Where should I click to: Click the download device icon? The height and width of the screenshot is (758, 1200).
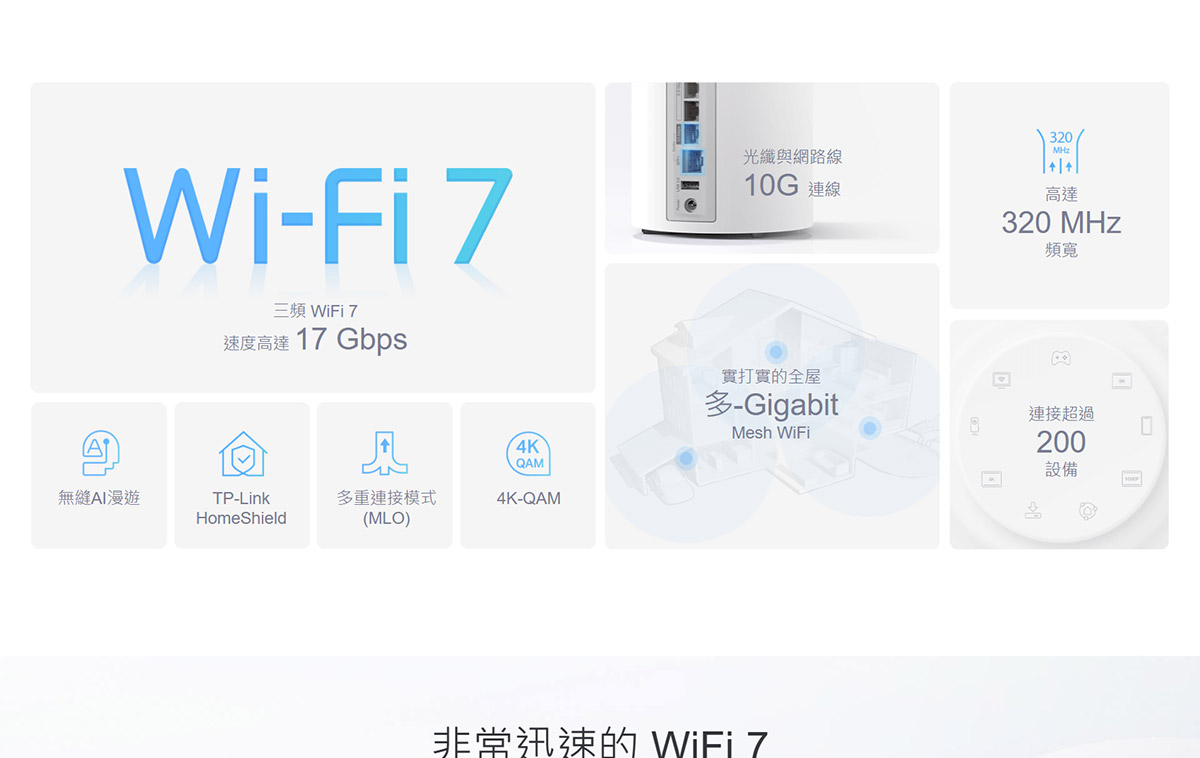pos(1033,511)
